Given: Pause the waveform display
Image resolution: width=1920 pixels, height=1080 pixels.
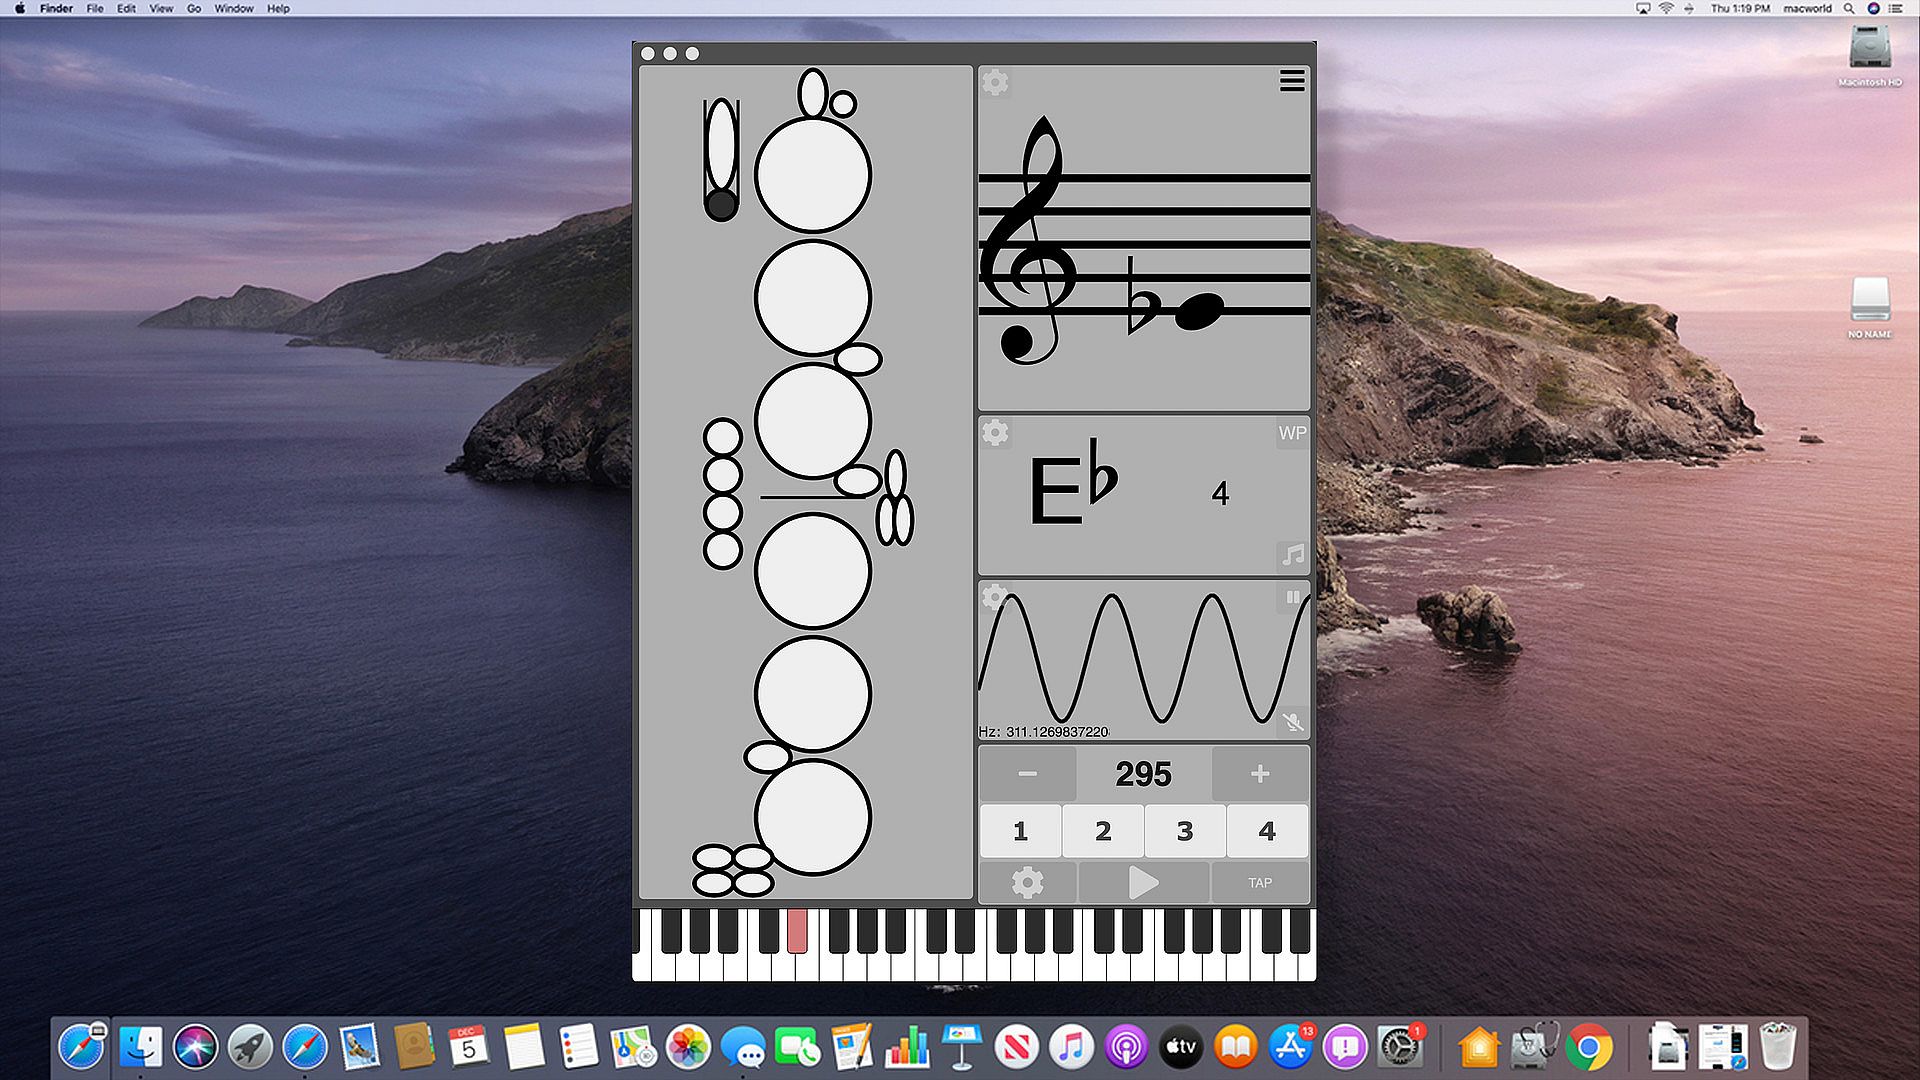Looking at the screenshot, I should coord(1292,597).
